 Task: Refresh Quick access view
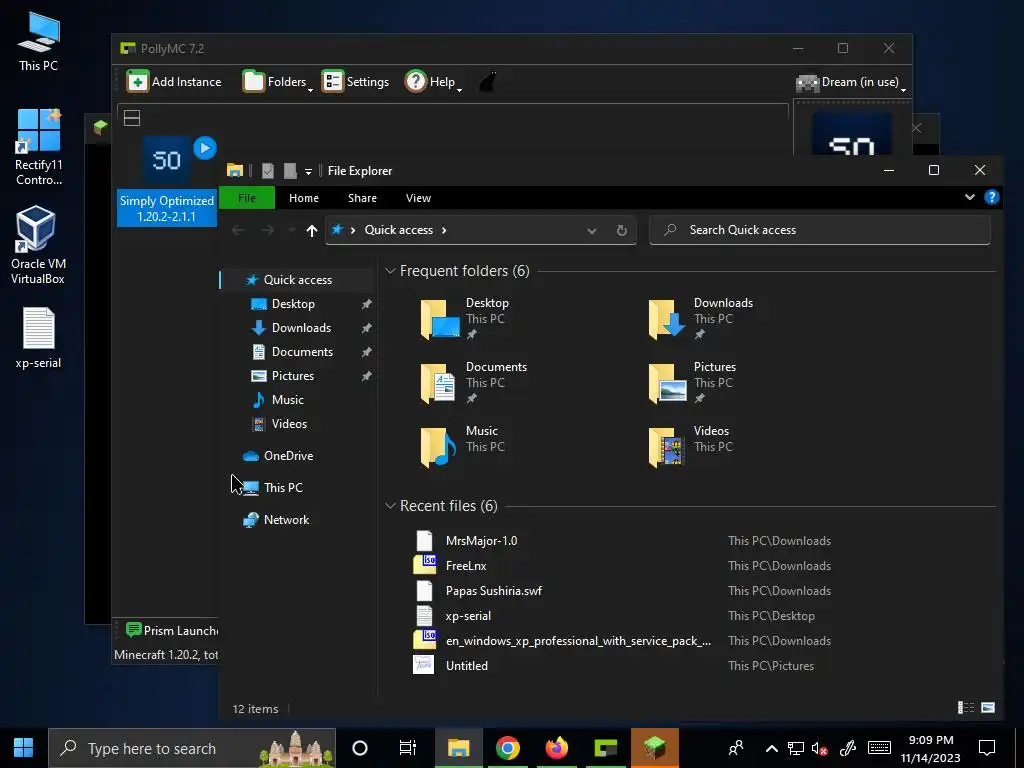622,231
